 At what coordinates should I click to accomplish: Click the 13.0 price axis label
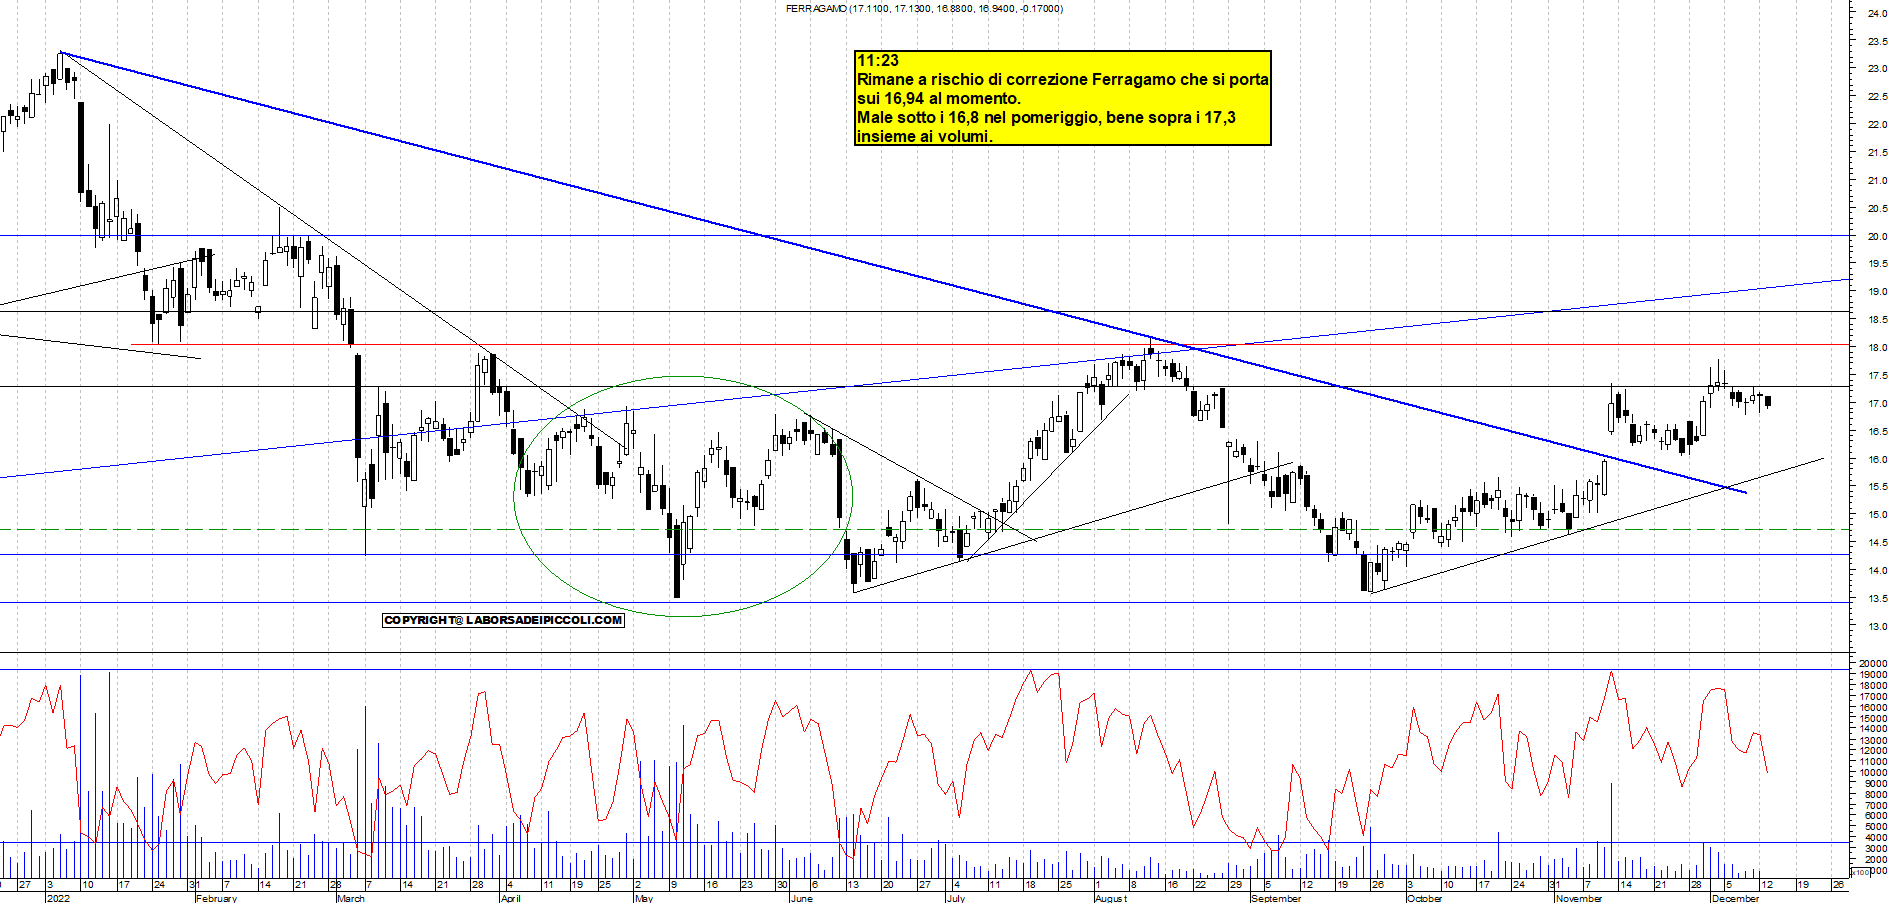(x=1877, y=627)
